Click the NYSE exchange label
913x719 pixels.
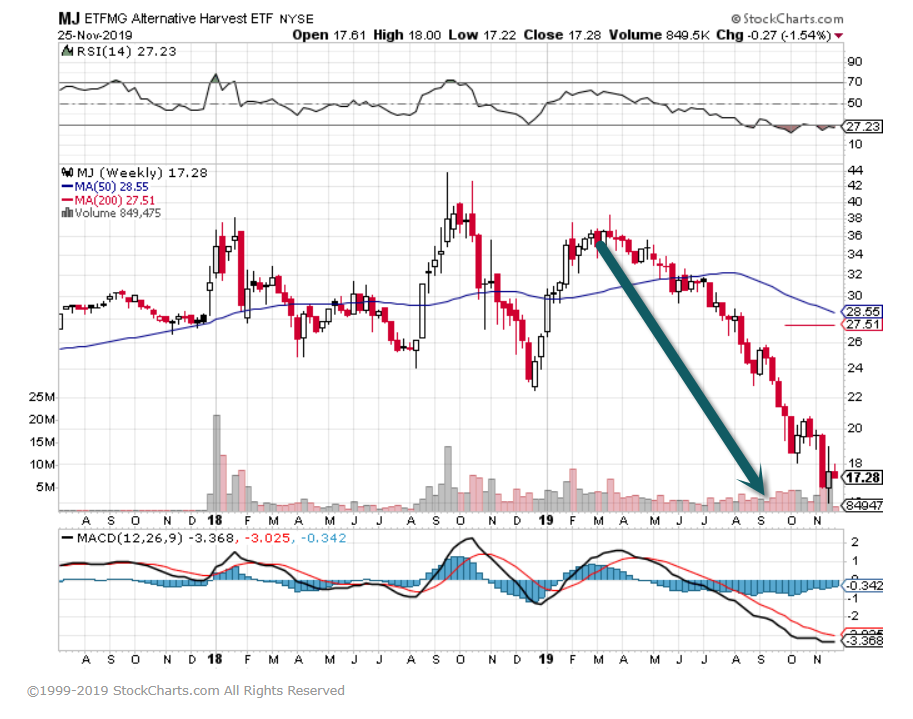point(296,19)
